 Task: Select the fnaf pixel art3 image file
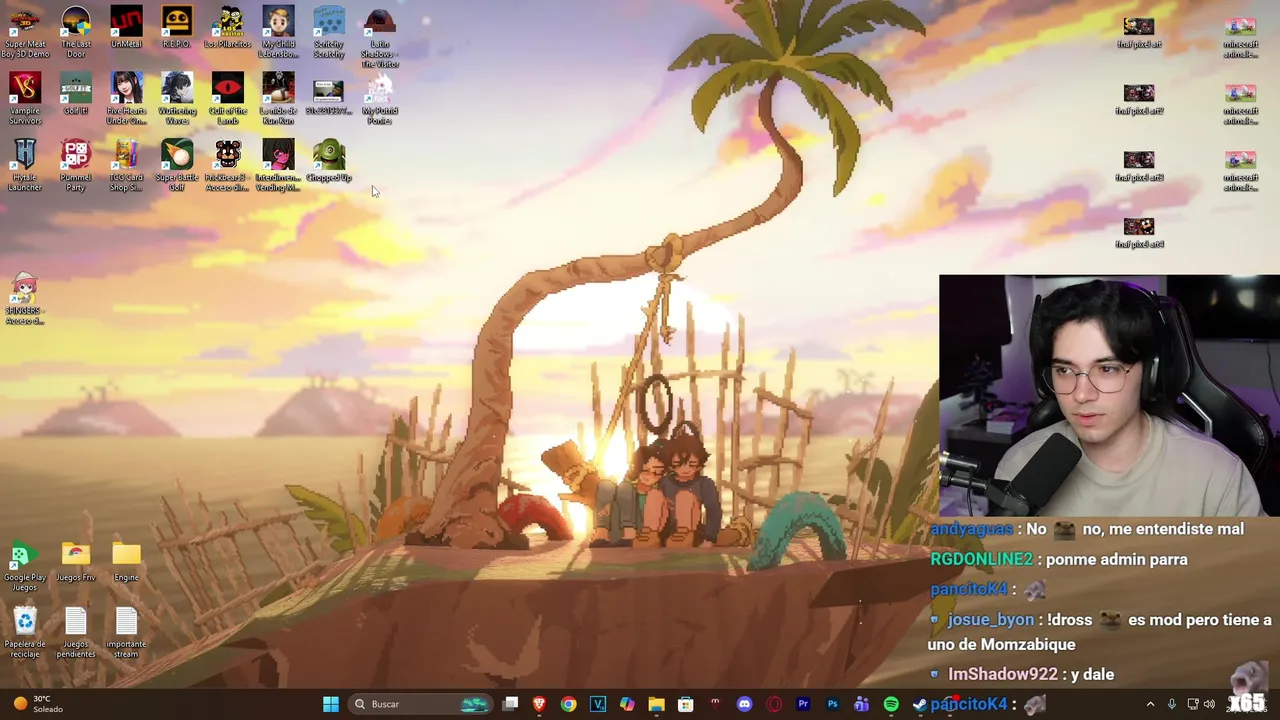pos(1139,166)
